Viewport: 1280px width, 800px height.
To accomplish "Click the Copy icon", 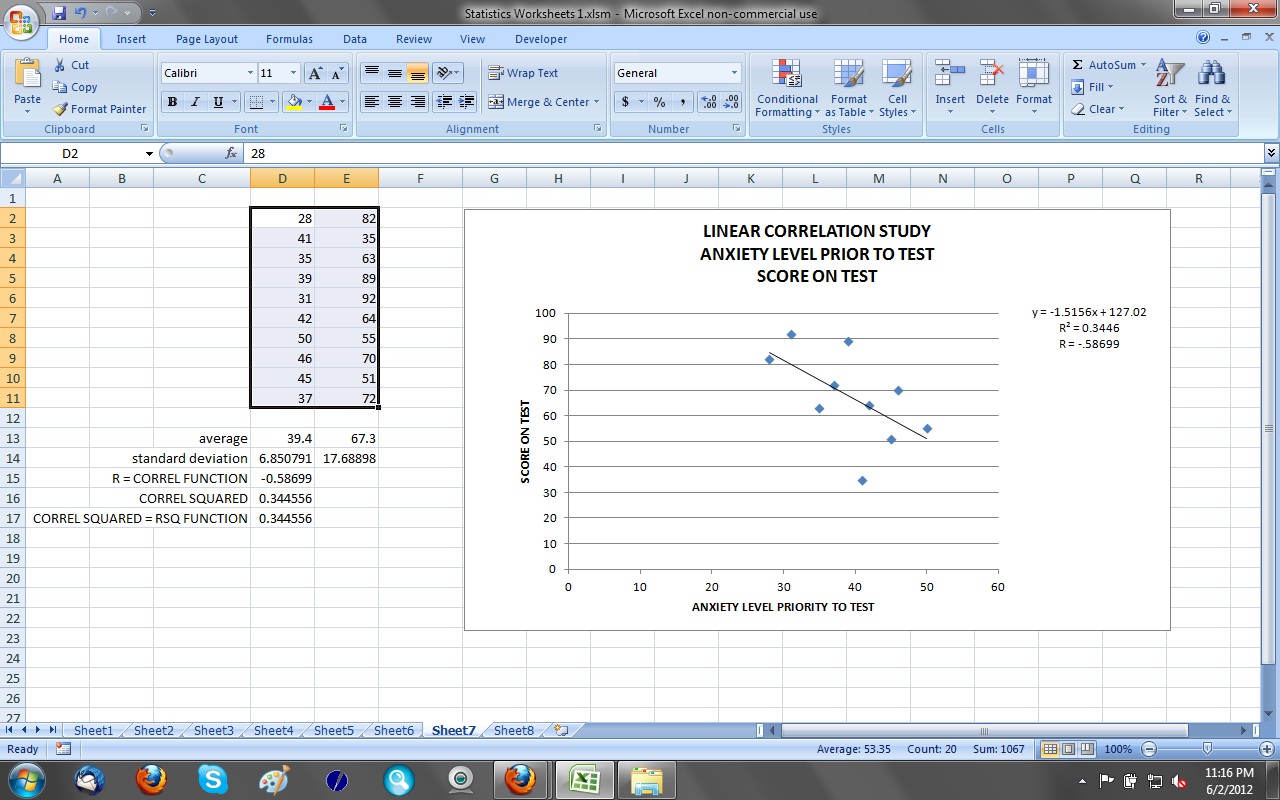I will pos(59,87).
